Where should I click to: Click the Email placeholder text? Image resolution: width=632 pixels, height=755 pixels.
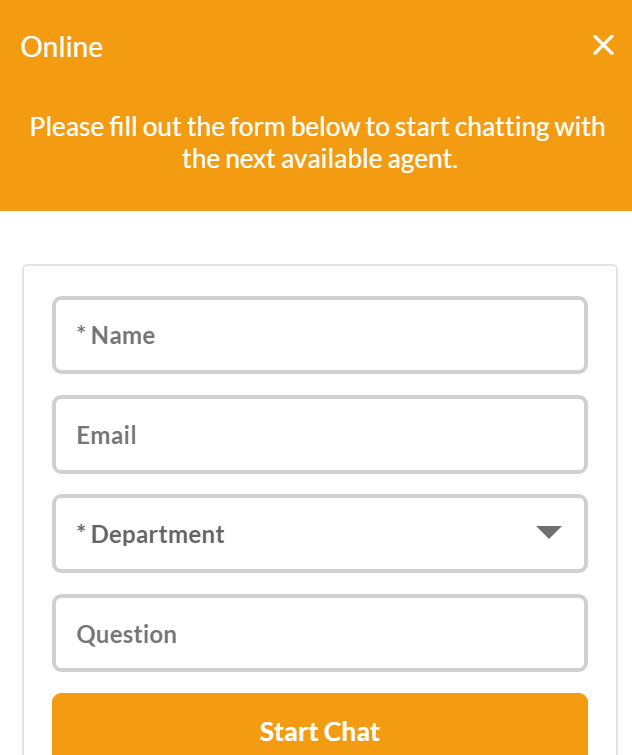click(106, 435)
